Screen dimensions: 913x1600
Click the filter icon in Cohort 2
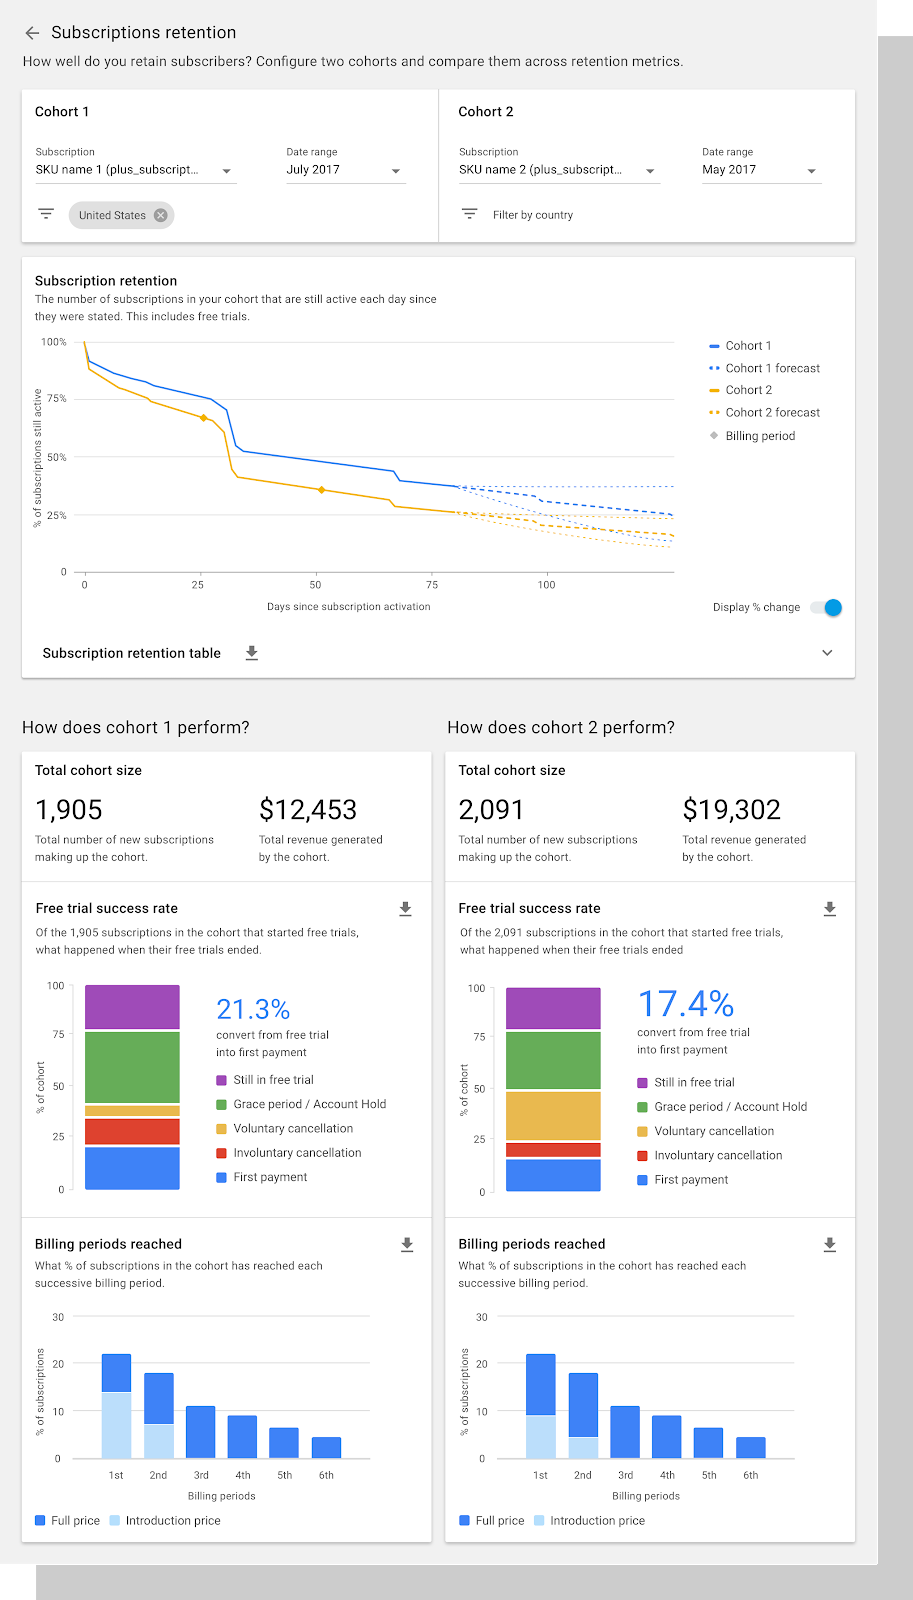pos(470,214)
